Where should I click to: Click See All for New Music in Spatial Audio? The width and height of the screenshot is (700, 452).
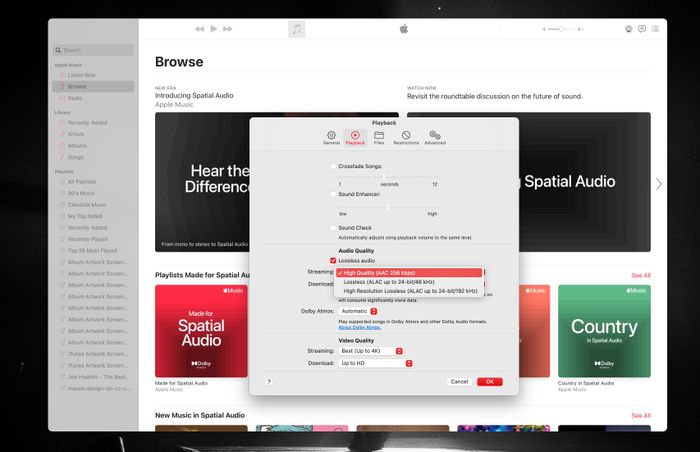pos(641,416)
